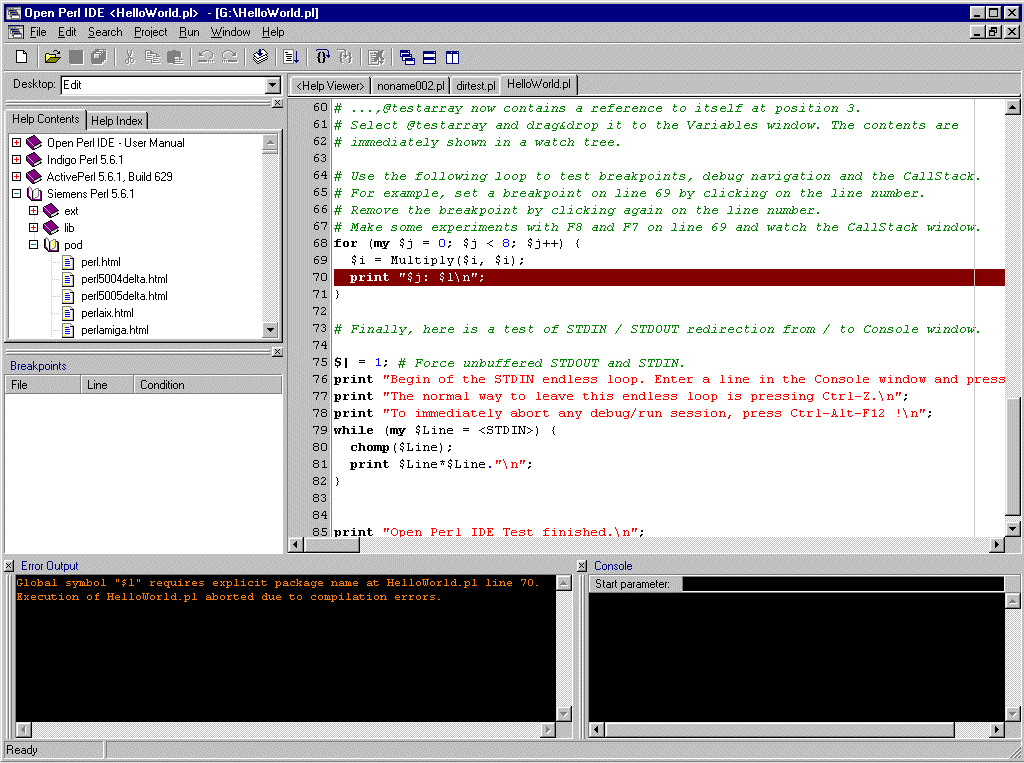1024x763 pixels.
Task: Toggle breakpoint on line number 81
Action: (319, 464)
